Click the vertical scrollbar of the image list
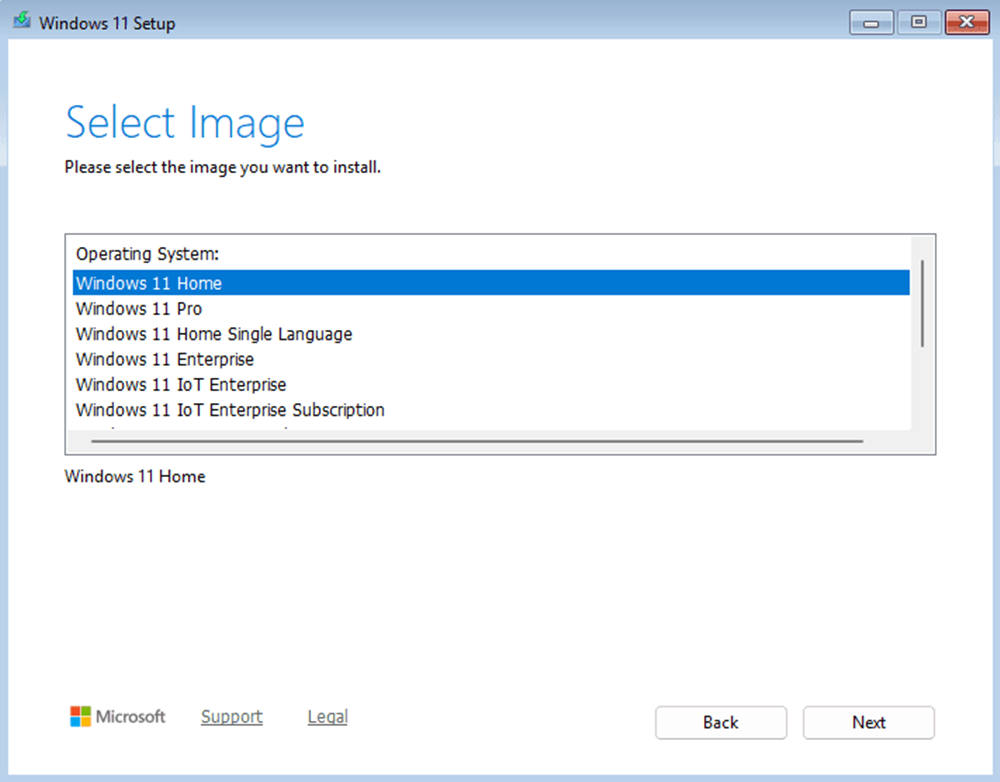This screenshot has height=782, width=1000. [x=921, y=303]
